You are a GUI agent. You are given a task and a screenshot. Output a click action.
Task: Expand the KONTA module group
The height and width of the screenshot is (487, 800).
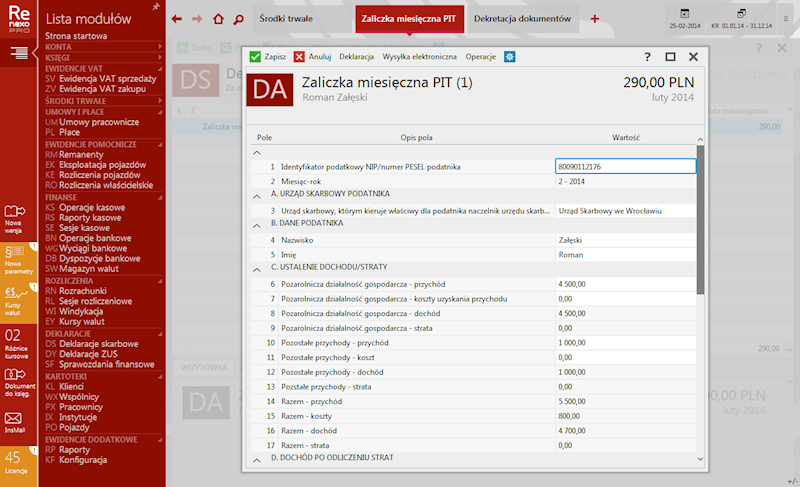pyautogui.click(x=160, y=47)
